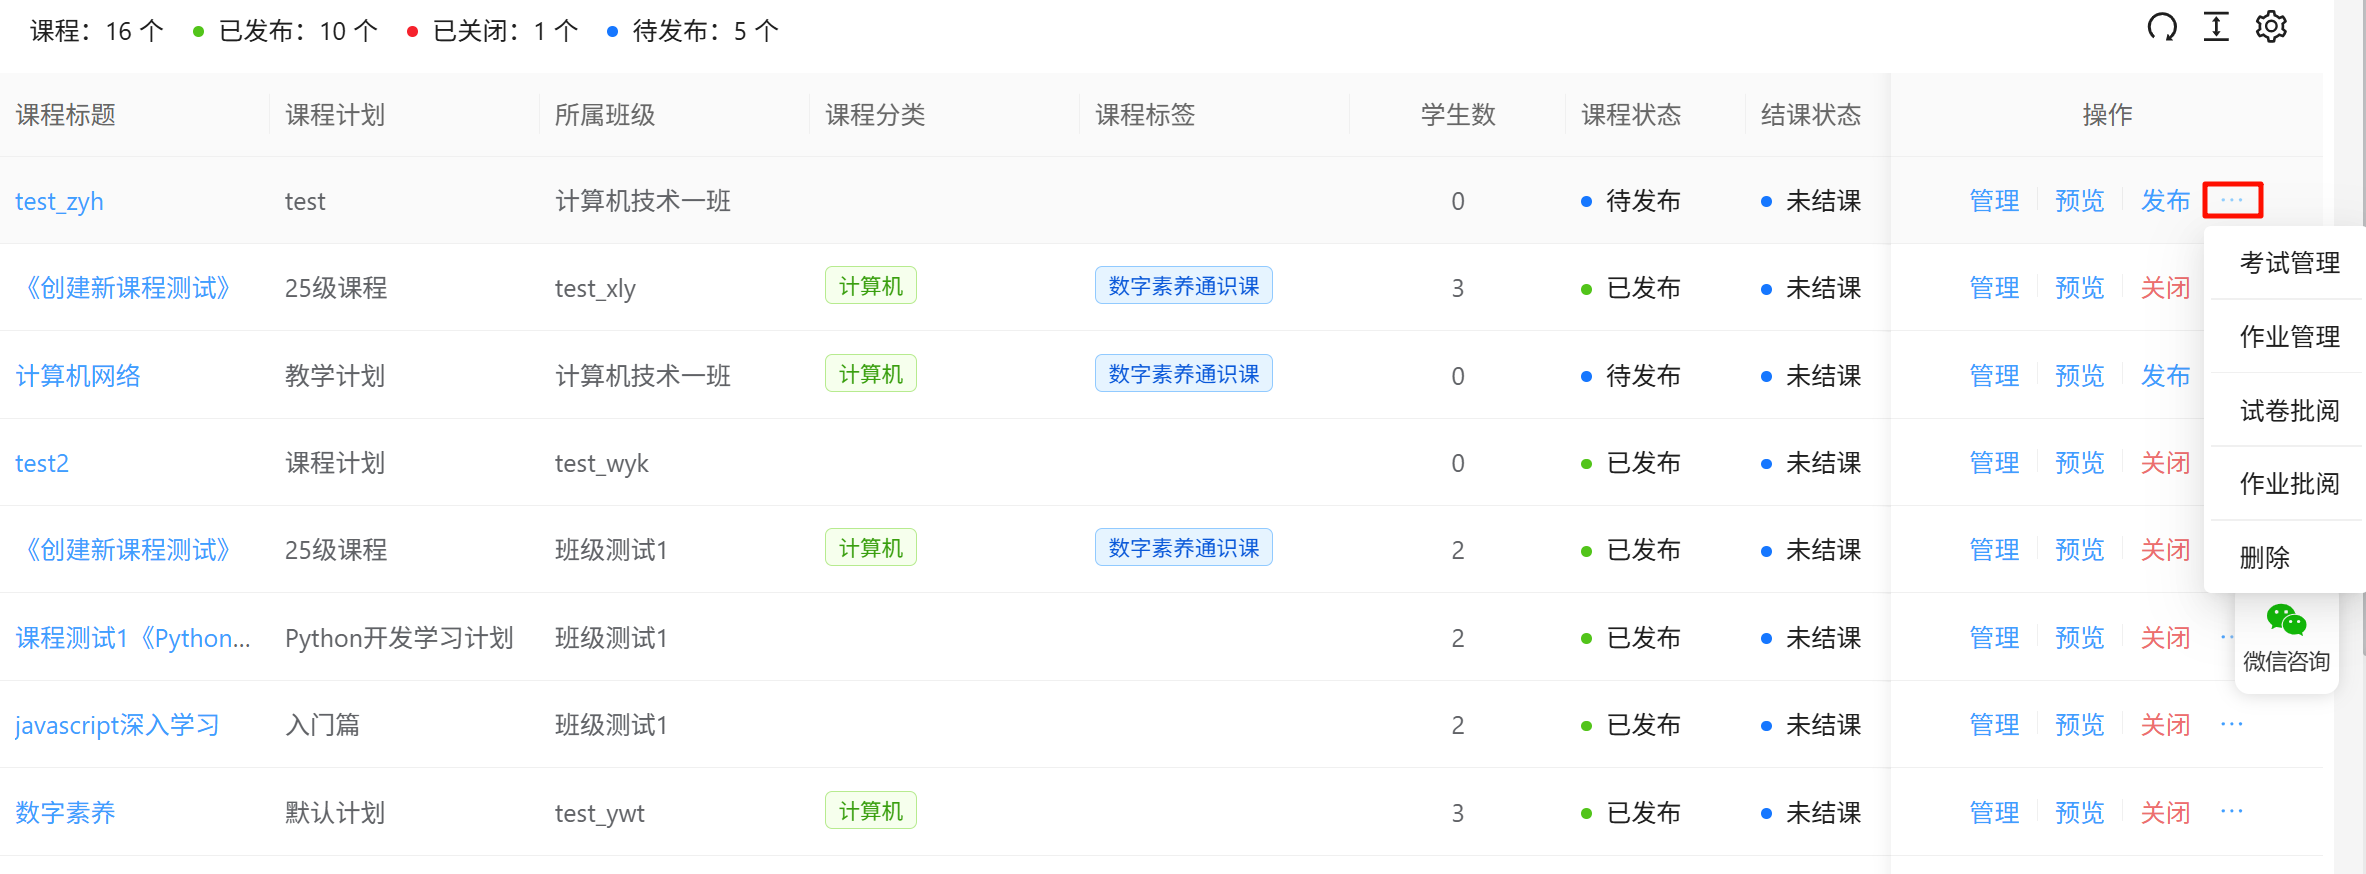Select 考试管理 from the dropdown menu
This screenshot has width=2366, height=874.
[x=2289, y=263]
